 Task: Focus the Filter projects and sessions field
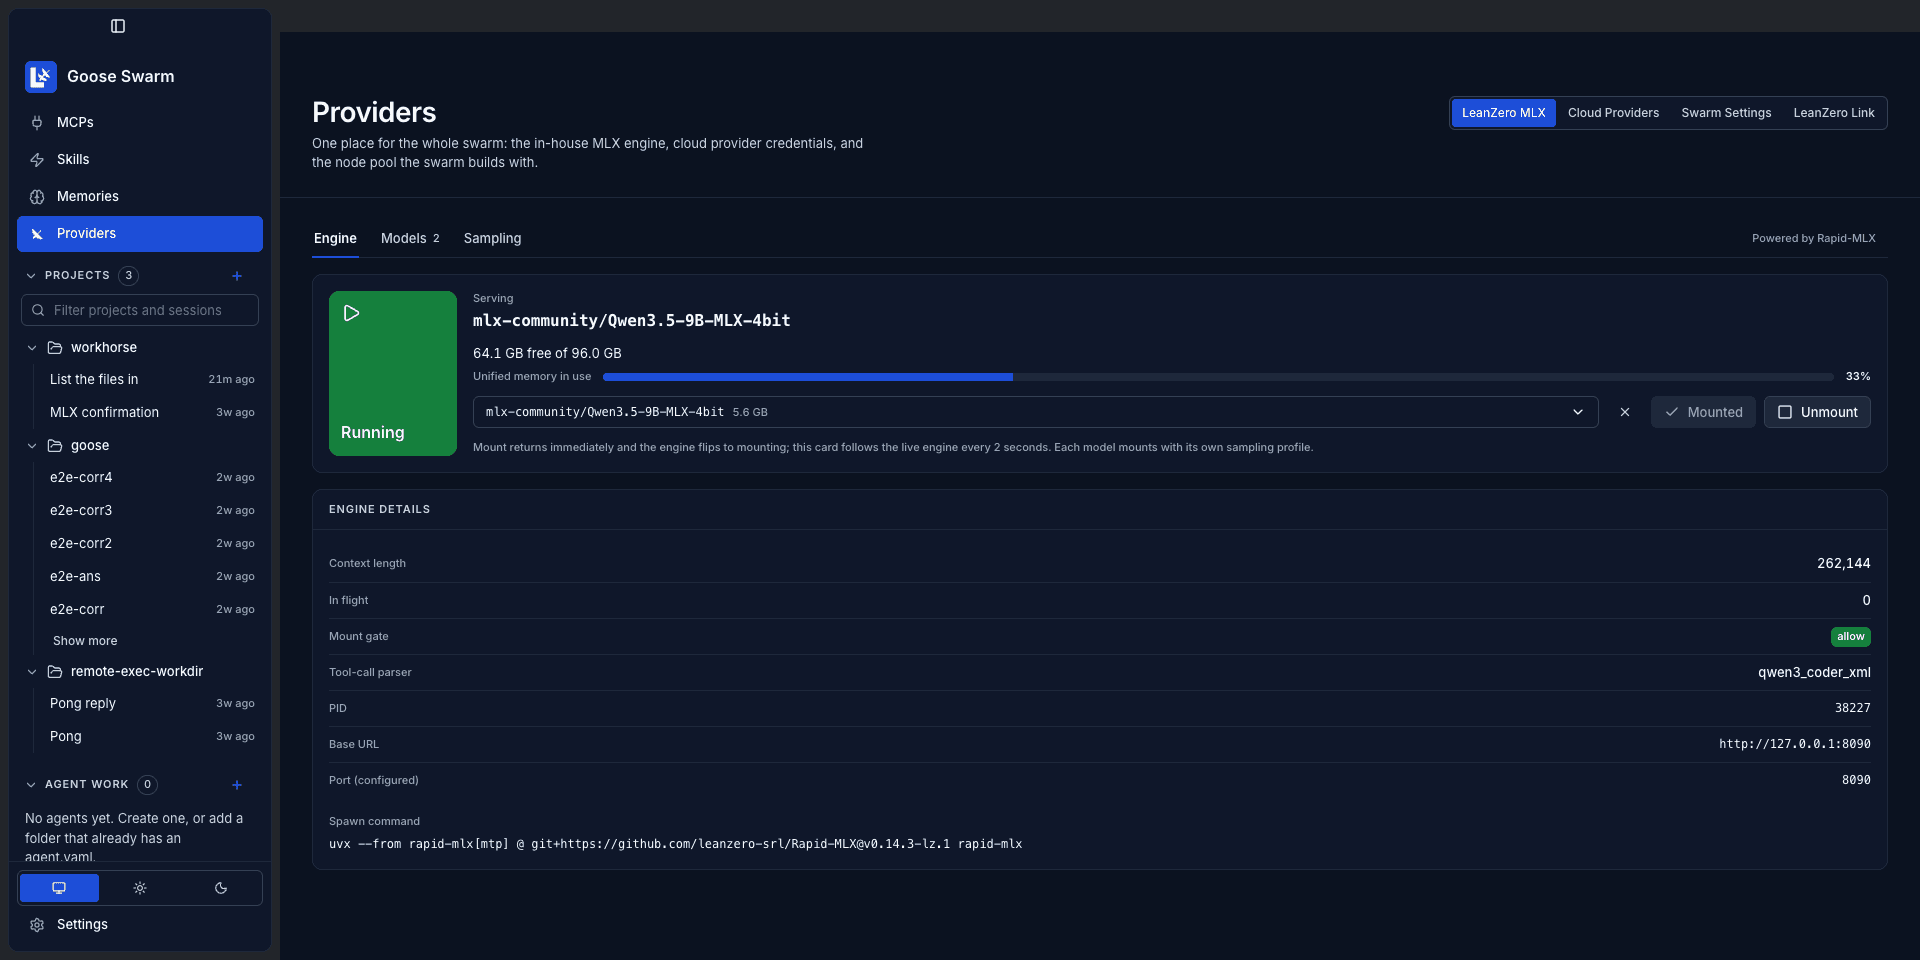coord(140,311)
